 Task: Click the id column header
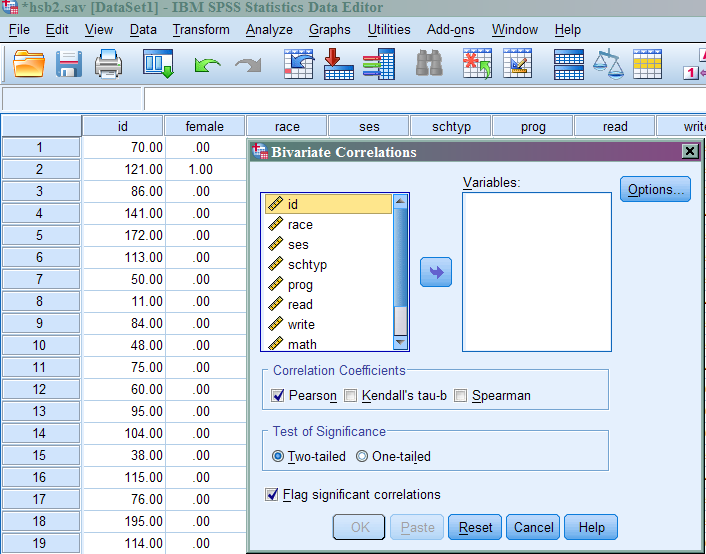coord(122,126)
